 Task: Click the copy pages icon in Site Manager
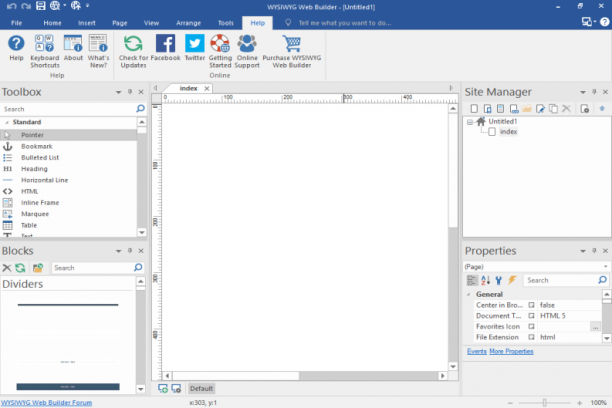click(553, 109)
